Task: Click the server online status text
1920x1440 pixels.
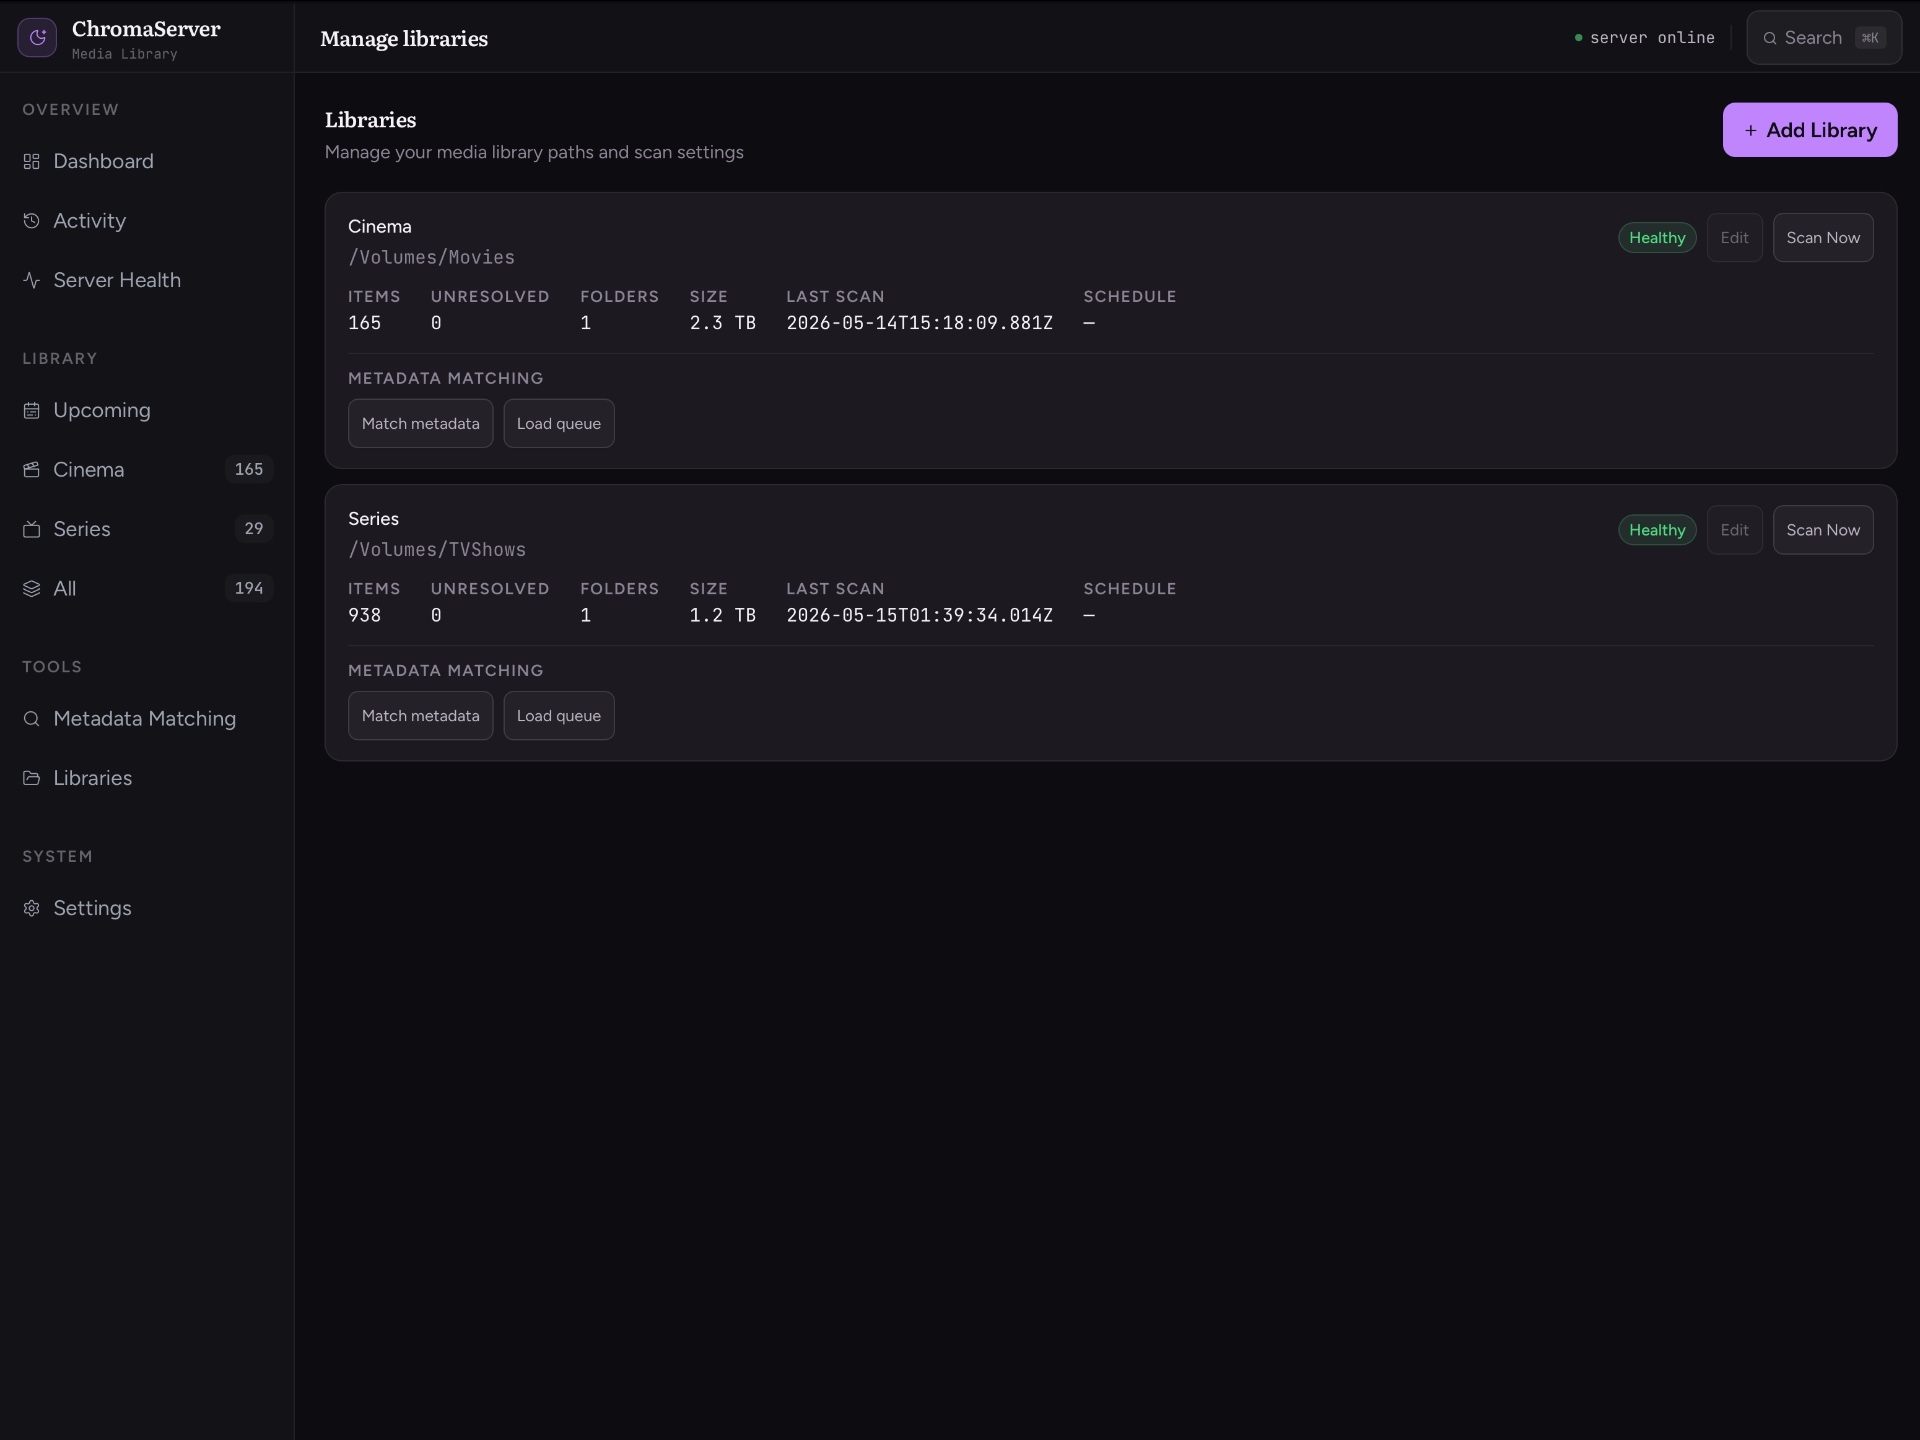Action: click(x=1652, y=38)
